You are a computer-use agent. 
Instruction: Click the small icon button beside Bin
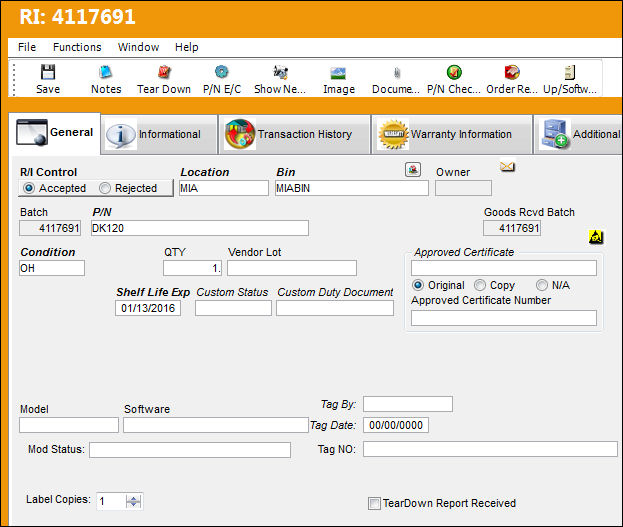pos(413,170)
